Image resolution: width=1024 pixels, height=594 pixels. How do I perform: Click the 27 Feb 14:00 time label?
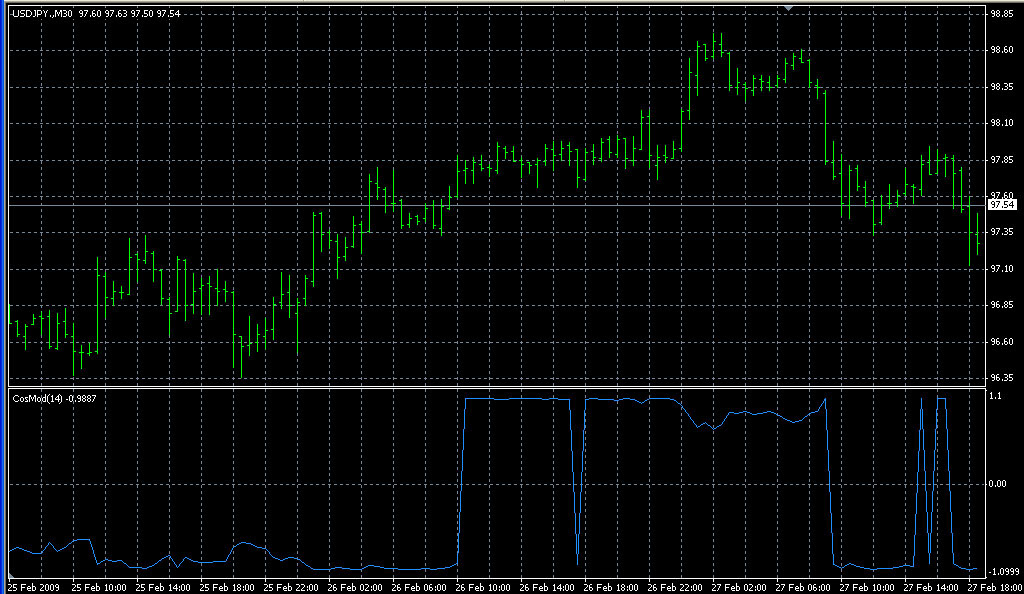(x=931, y=587)
